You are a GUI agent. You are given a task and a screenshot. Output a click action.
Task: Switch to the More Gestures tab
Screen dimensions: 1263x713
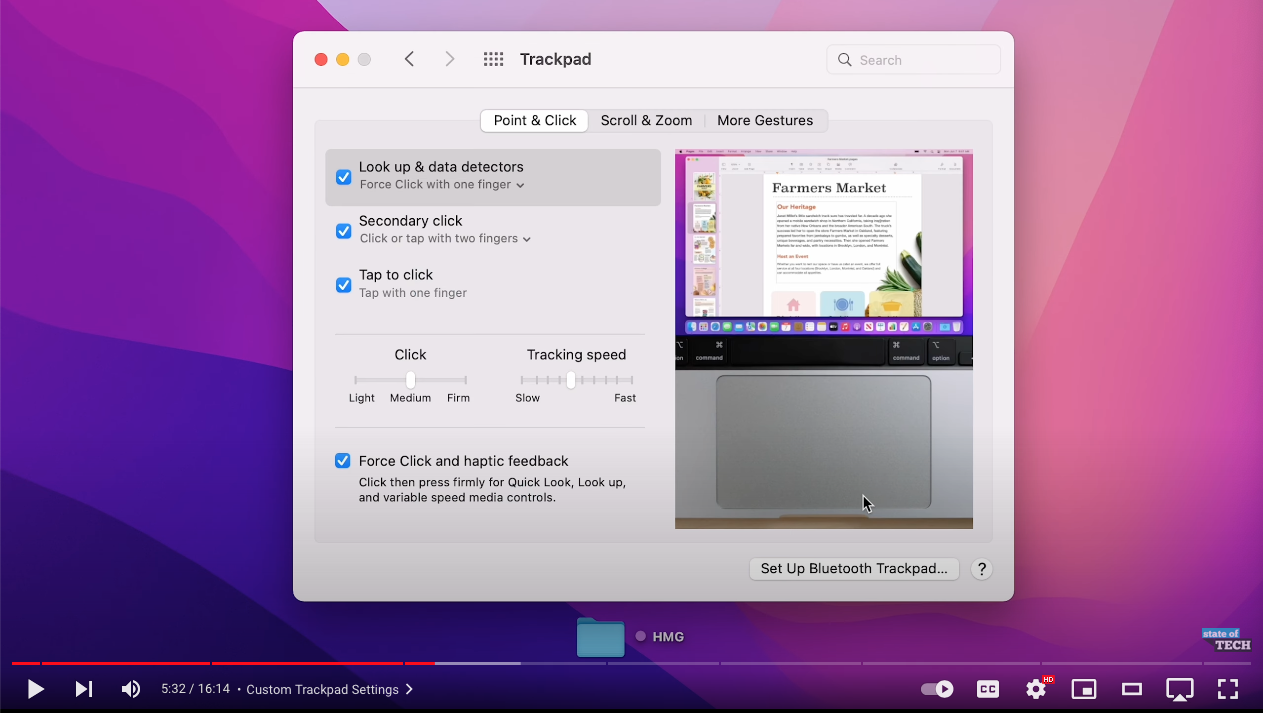click(x=765, y=120)
